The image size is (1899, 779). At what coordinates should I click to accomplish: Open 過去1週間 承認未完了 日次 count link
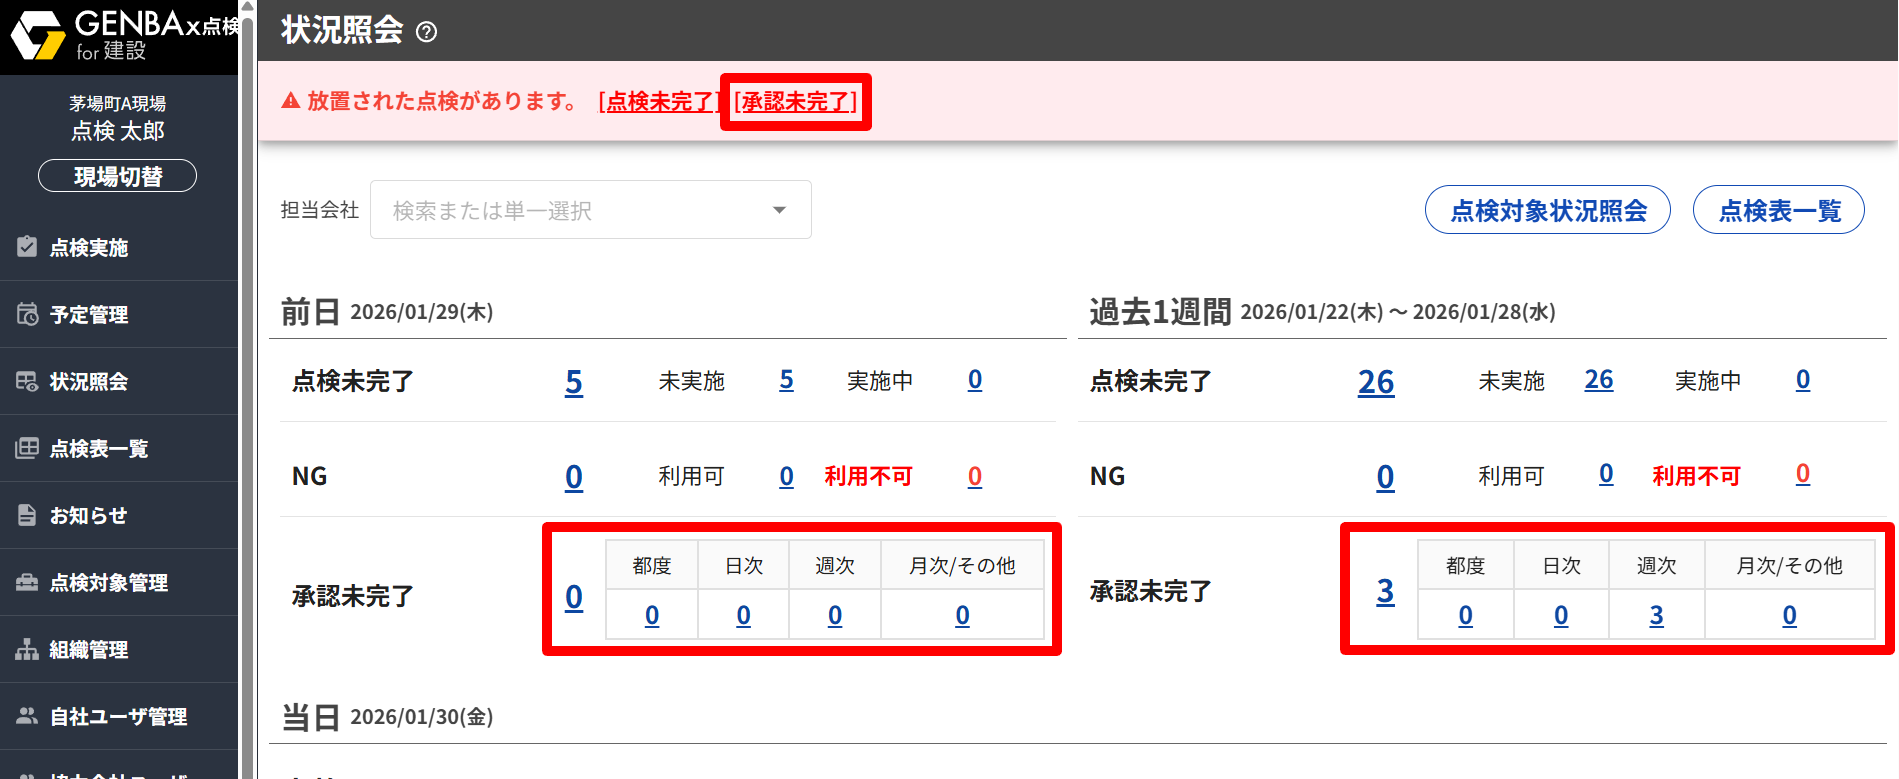[x=1561, y=615]
